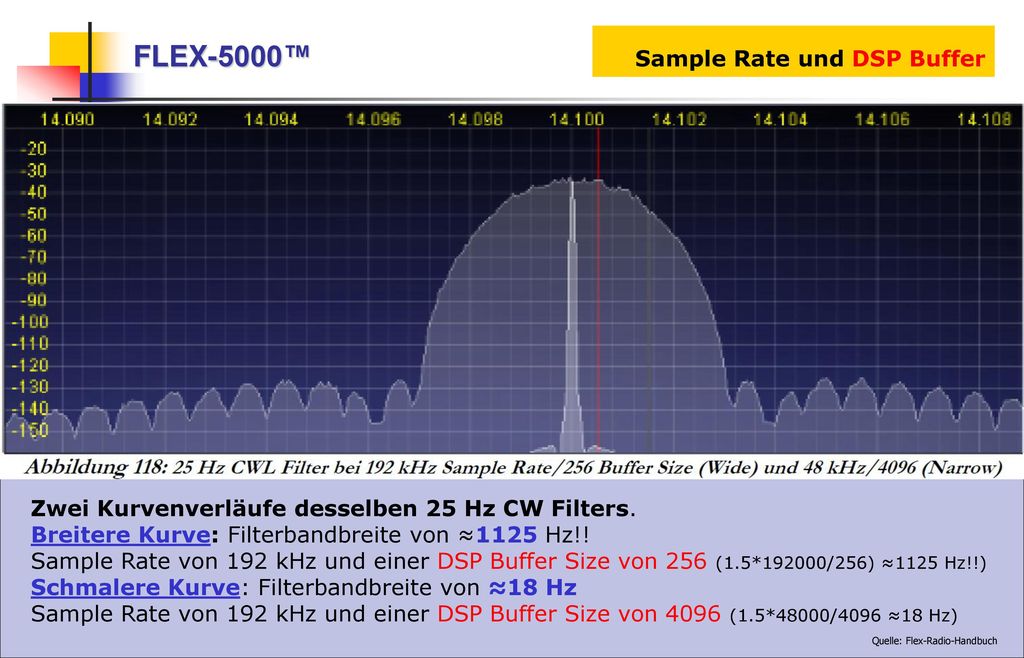This screenshot has height=658, width=1024.
Task: Click the -40 dB scale label
Action: click(33, 192)
